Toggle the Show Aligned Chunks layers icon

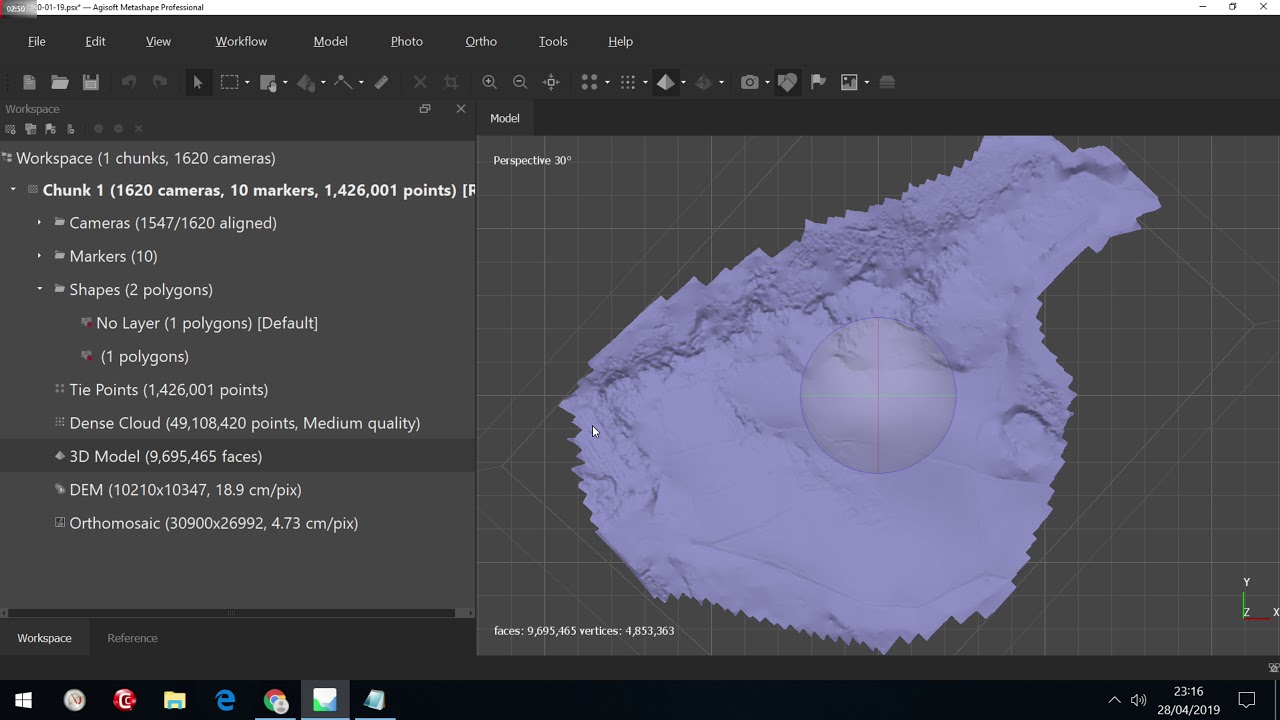(887, 82)
